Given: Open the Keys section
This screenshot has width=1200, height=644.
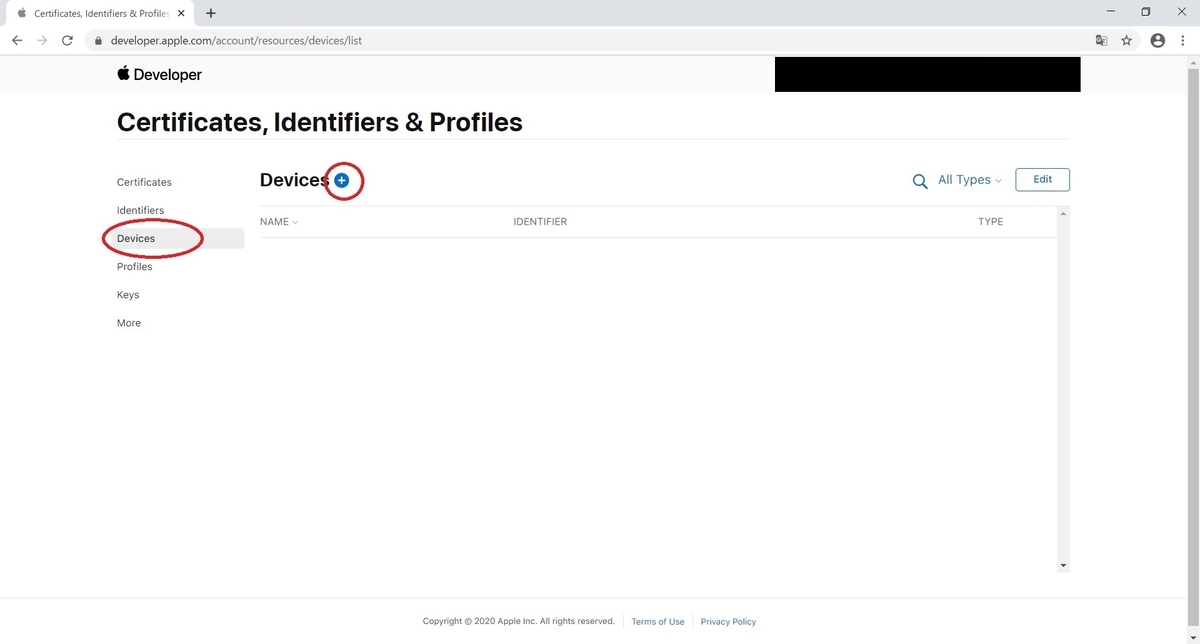Looking at the screenshot, I should coord(128,295).
